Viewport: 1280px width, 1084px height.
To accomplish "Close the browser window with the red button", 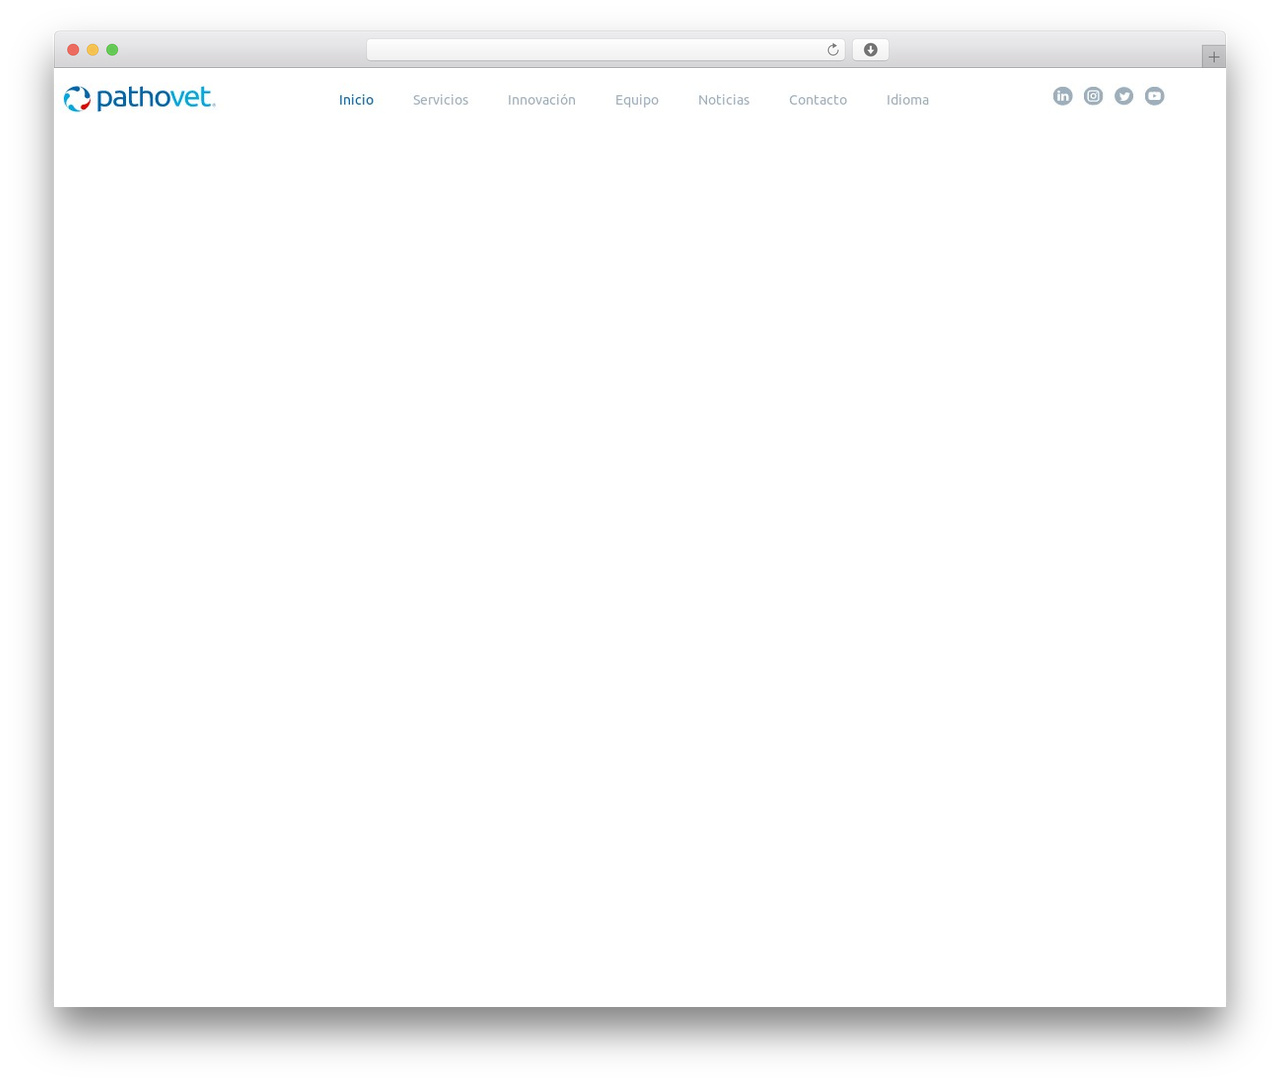I will click(73, 50).
